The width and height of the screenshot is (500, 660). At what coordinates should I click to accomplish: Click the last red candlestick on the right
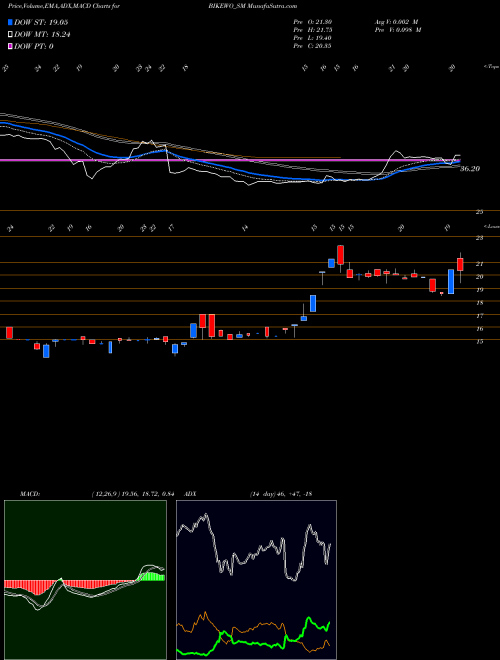point(460,264)
